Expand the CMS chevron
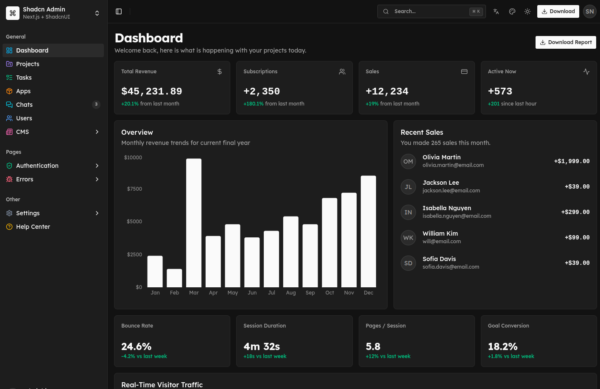 (97, 132)
